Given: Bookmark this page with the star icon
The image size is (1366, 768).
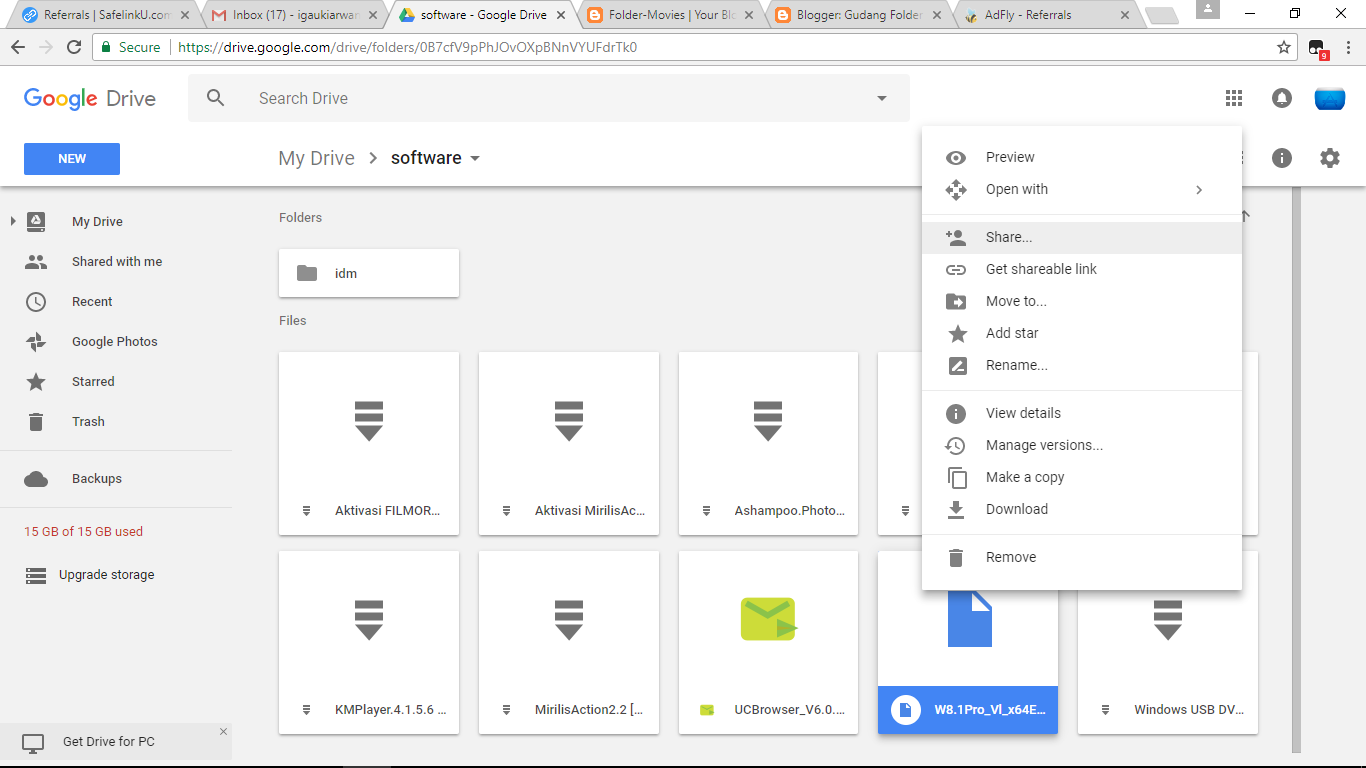Looking at the screenshot, I should pos(1284,47).
